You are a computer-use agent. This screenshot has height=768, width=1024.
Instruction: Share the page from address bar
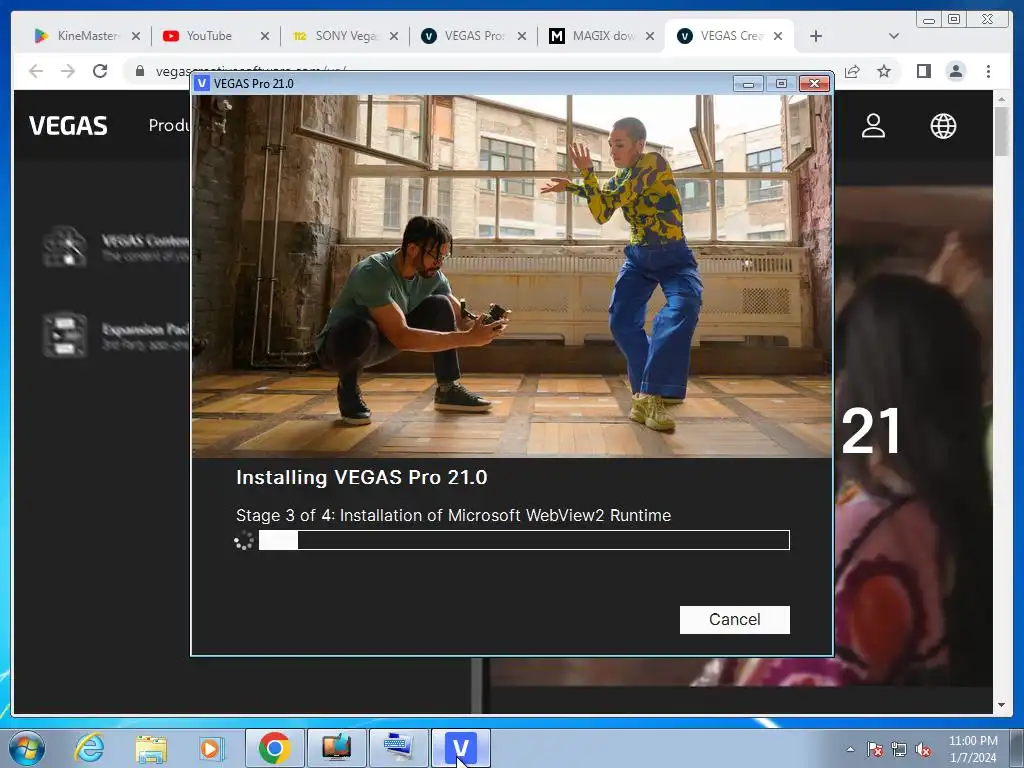[x=852, y=71]
